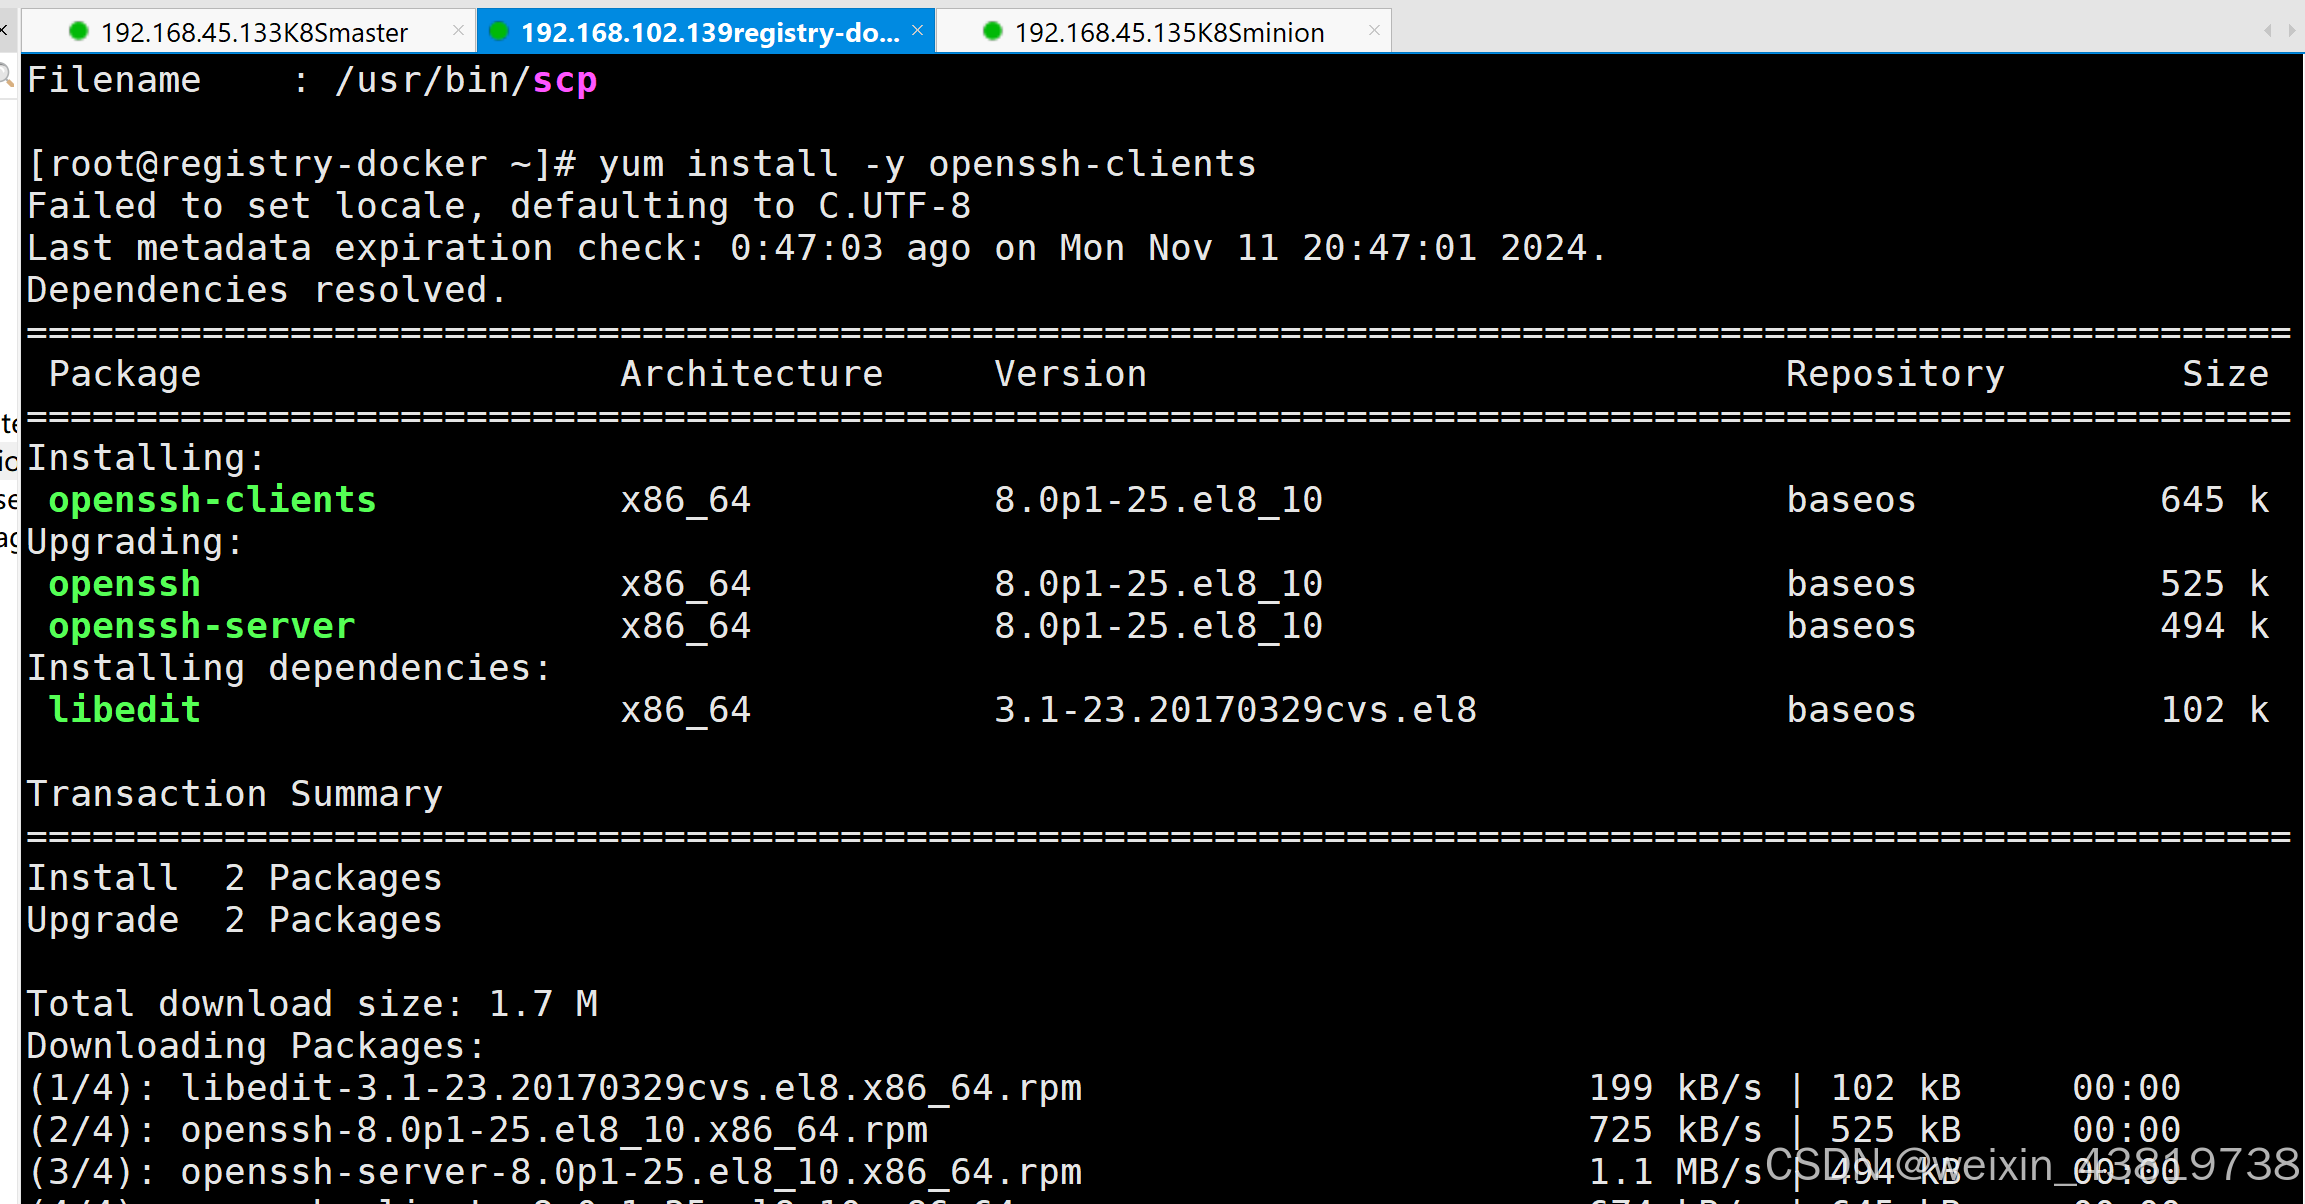Click 'Upgrading:' section label
Image resolution: width=2305 pixels, height=1204 pixels.
pos(135,542)
